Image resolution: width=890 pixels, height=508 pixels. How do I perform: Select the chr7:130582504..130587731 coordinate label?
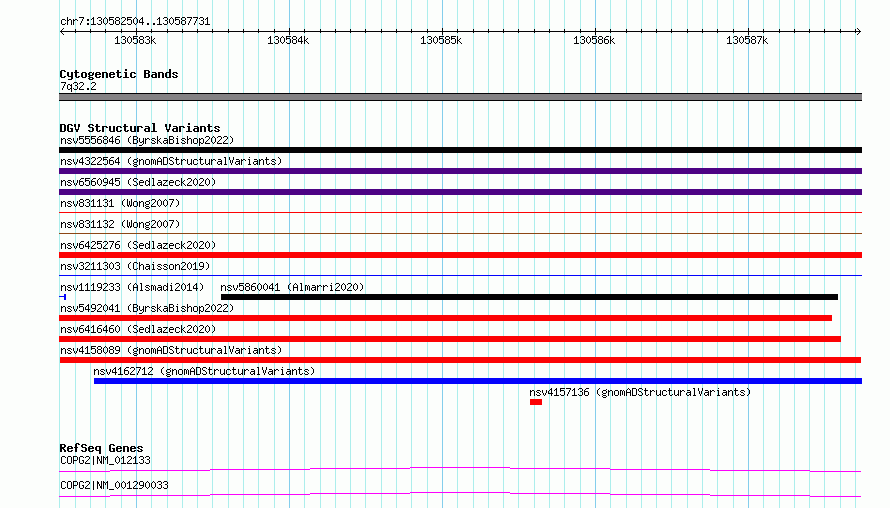(135, 21)
